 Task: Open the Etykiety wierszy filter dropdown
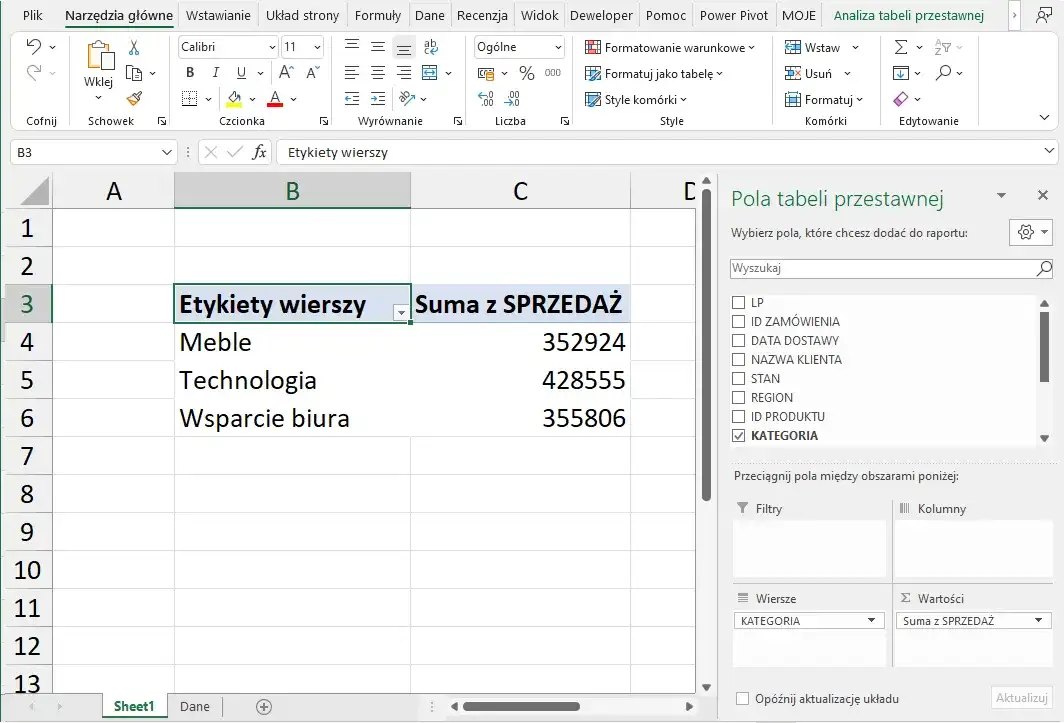[401, 313]
